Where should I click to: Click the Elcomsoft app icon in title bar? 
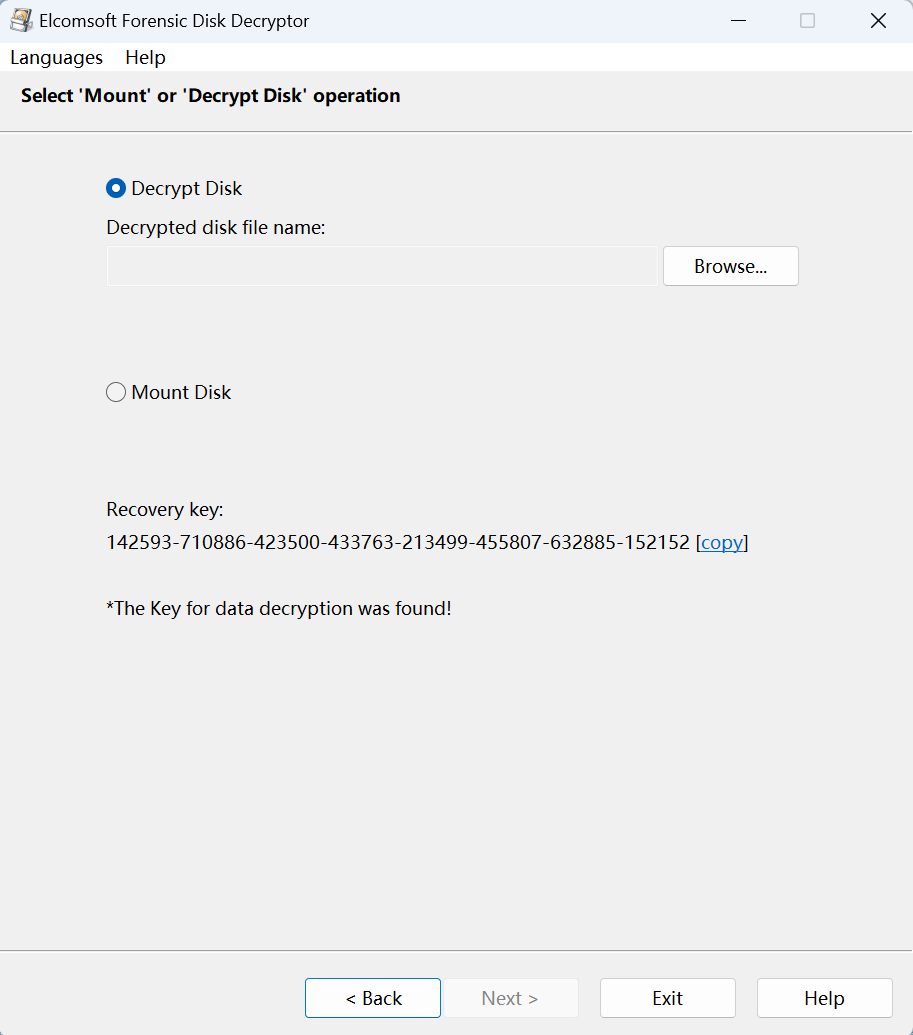(x=21, y=21)
